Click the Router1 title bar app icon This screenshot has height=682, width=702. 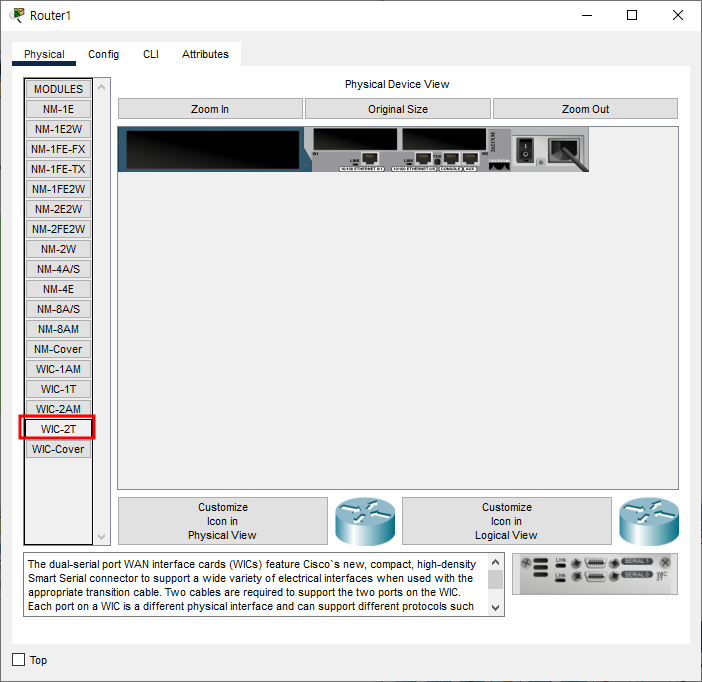[x=18, y=15]
